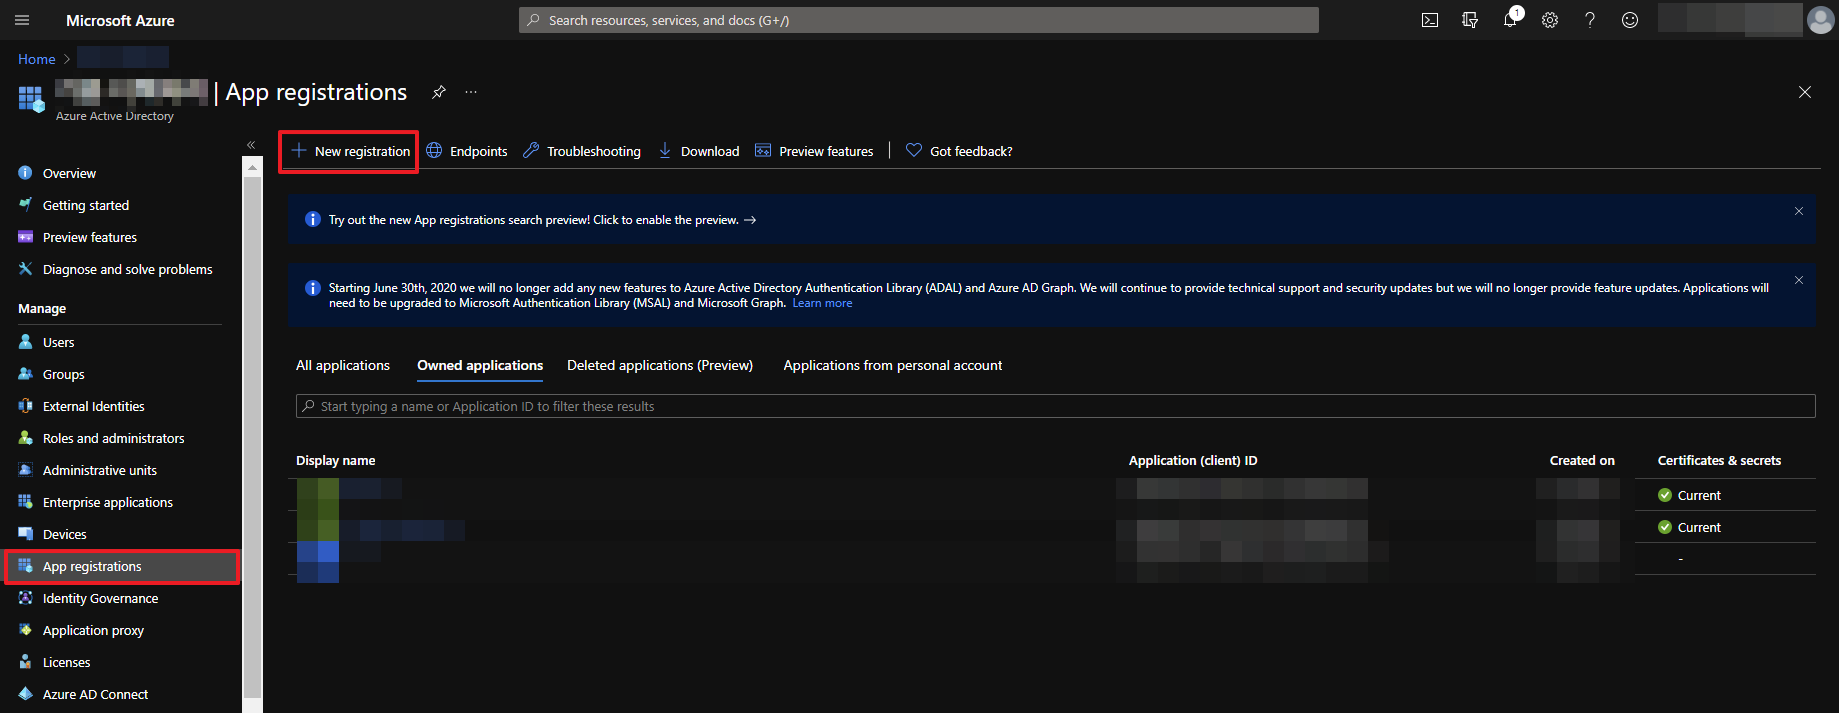Click the New registration button
Screen dimensions: 1839x713
point(350,152)
